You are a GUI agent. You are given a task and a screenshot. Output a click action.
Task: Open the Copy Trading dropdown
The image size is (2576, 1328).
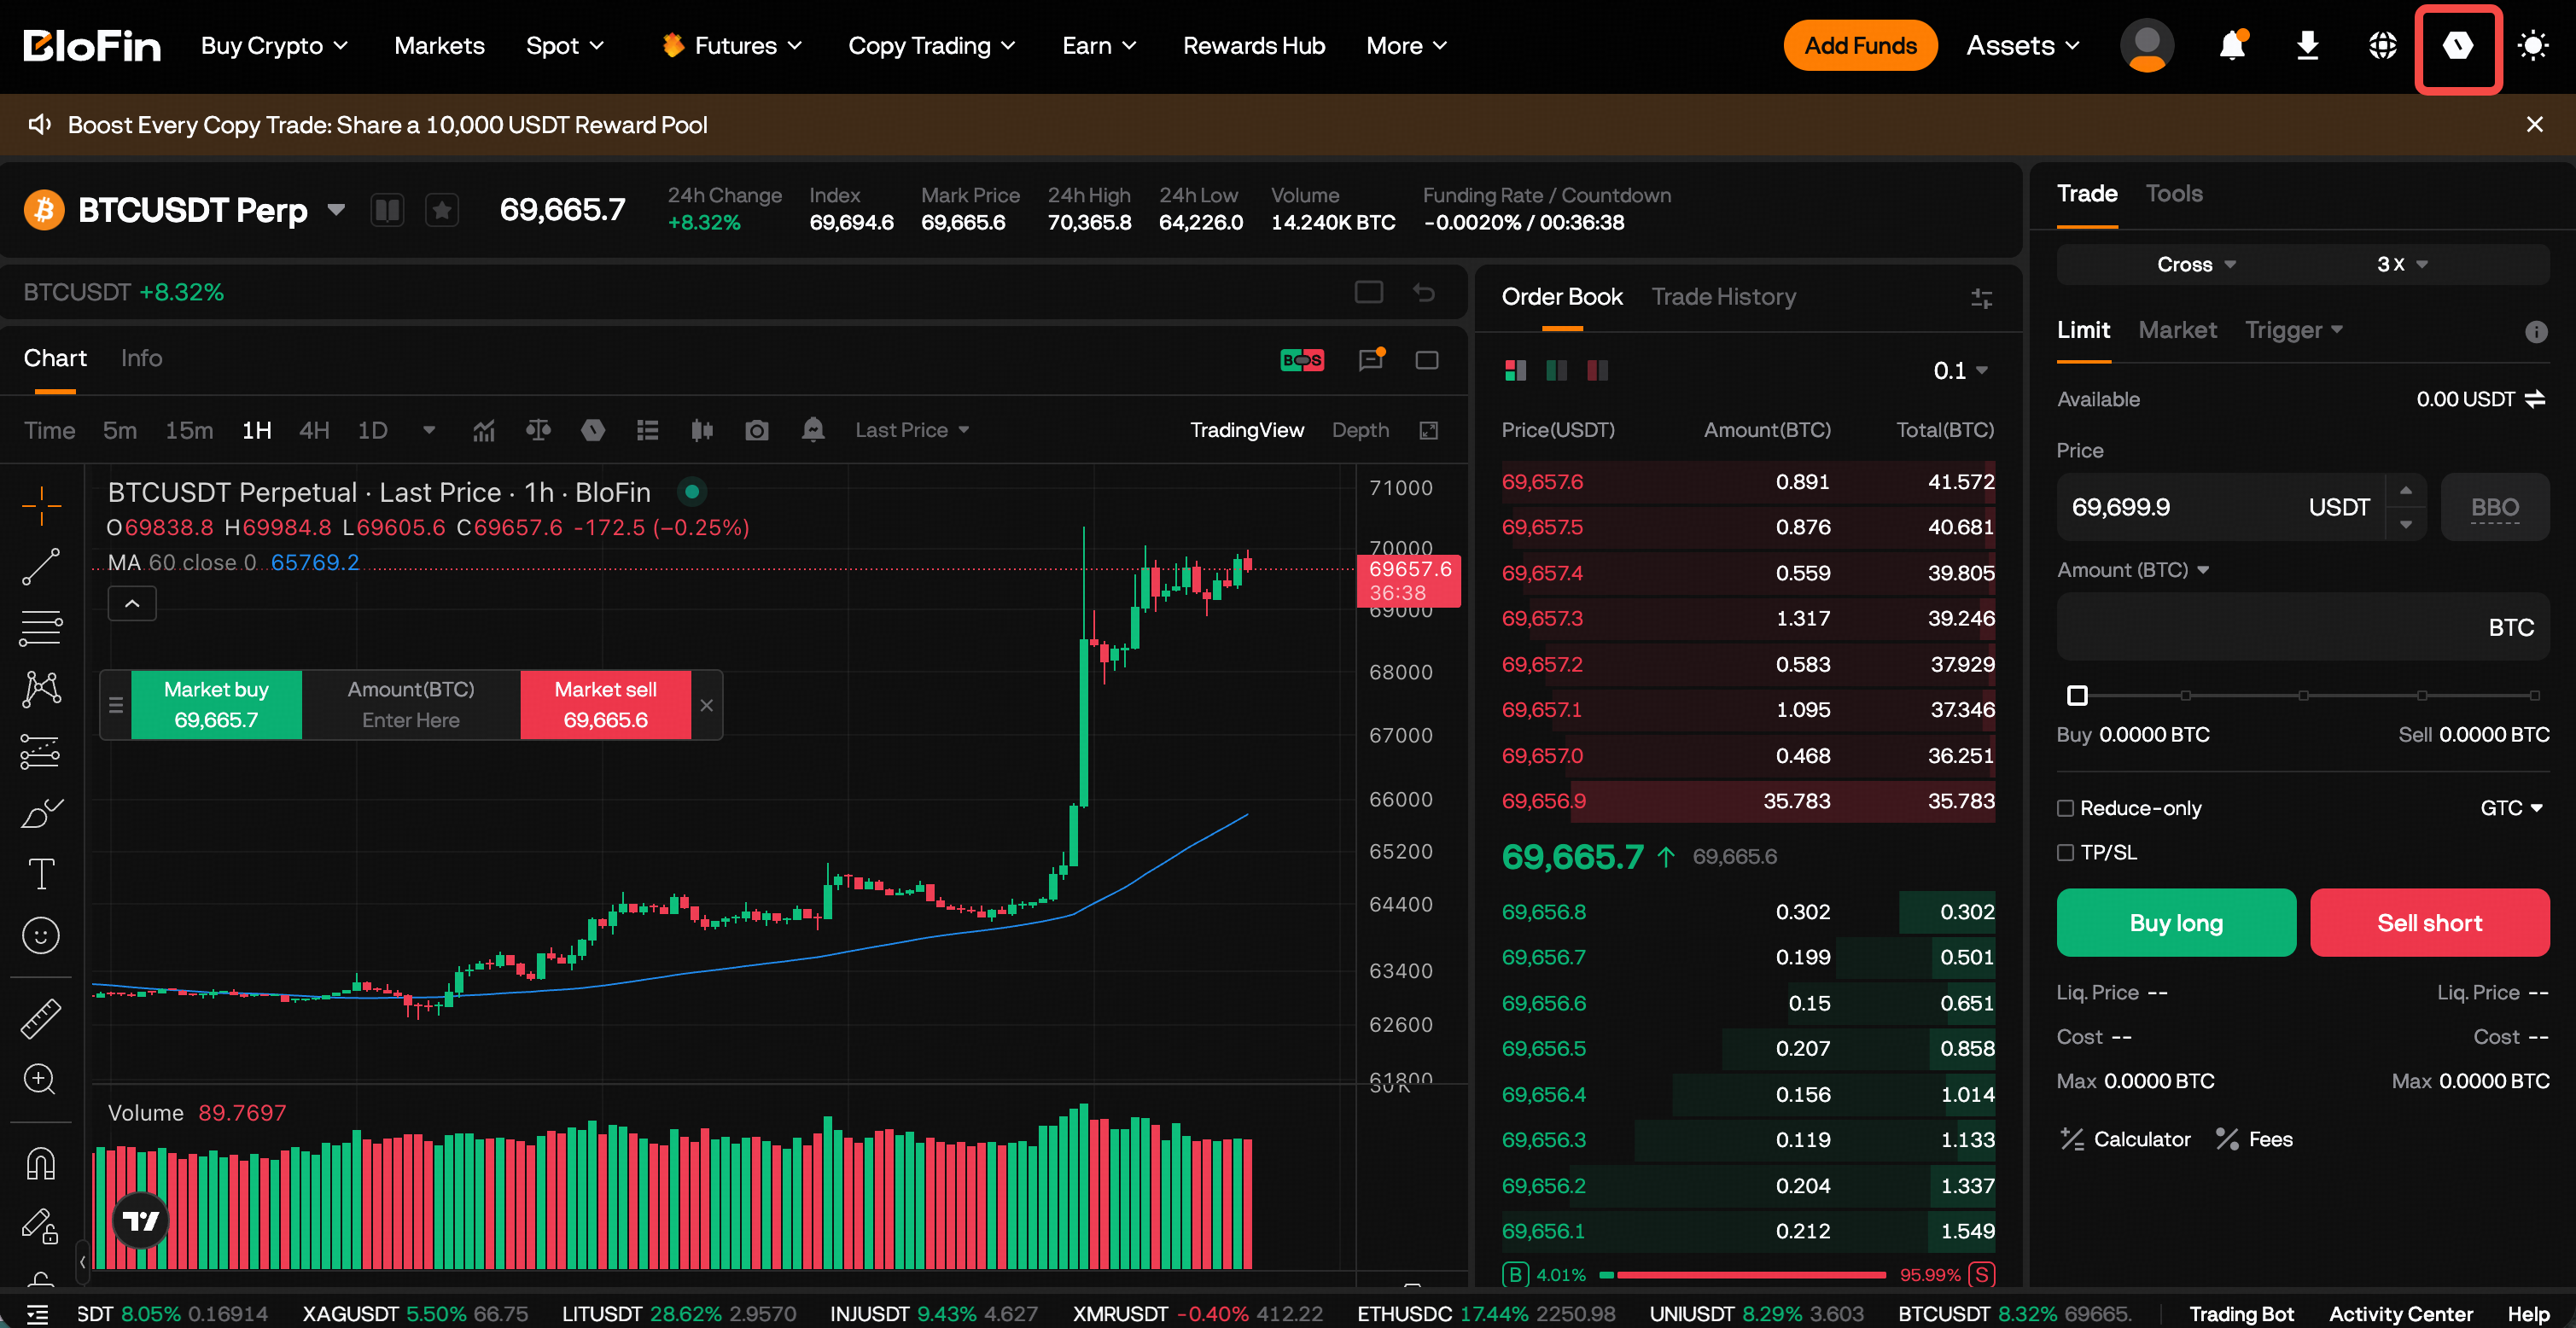pos(932,45)
